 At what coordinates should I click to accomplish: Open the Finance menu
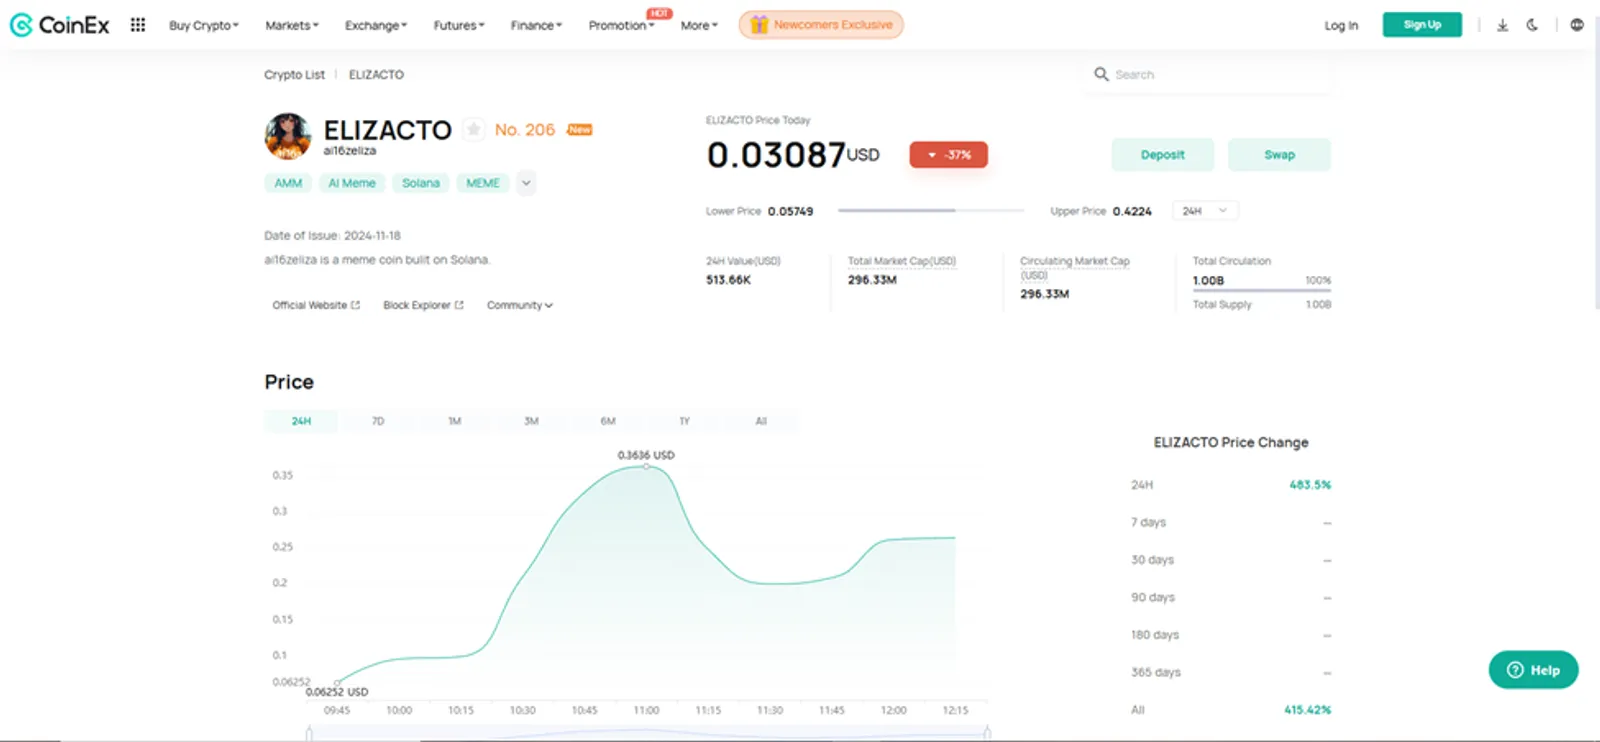(536, 25)
